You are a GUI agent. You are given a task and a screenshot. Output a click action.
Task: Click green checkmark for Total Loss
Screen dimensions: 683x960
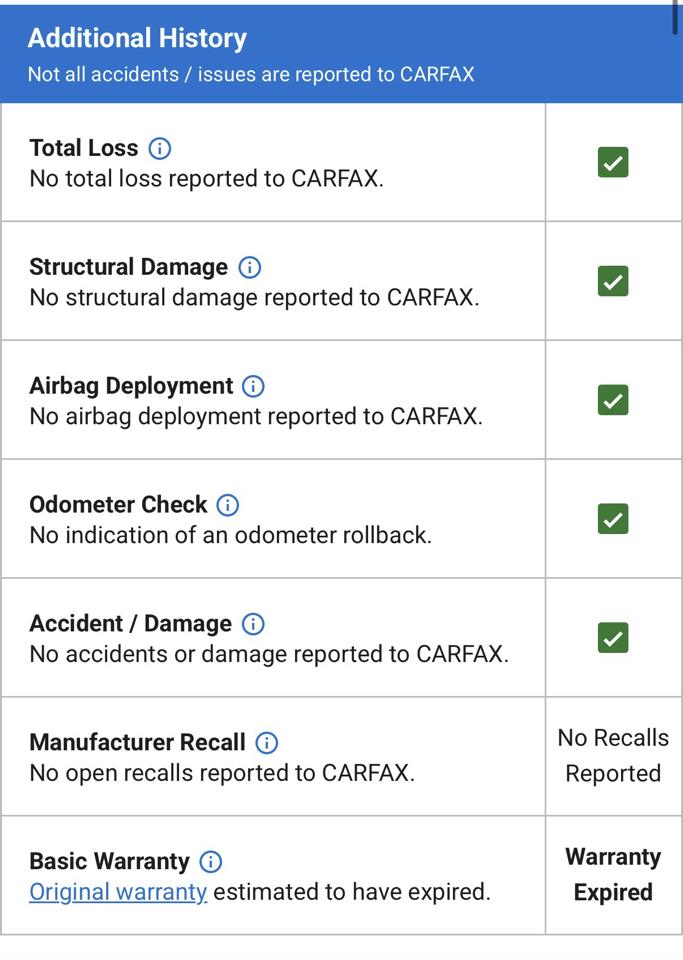tap(613, 162)
